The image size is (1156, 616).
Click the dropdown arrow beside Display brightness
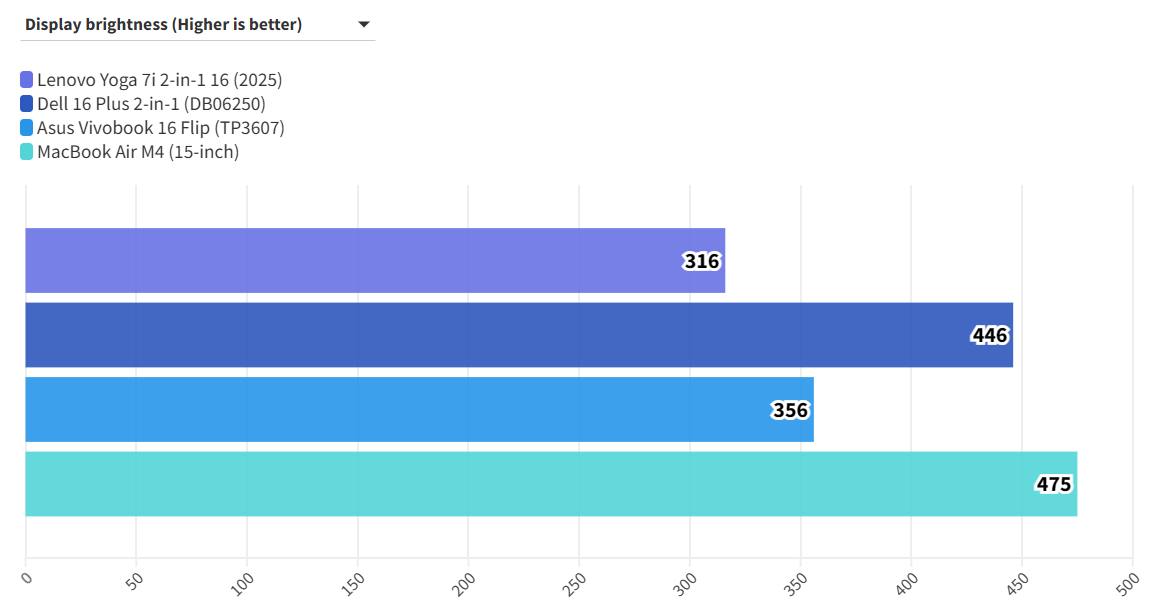(x=363, y=24)
